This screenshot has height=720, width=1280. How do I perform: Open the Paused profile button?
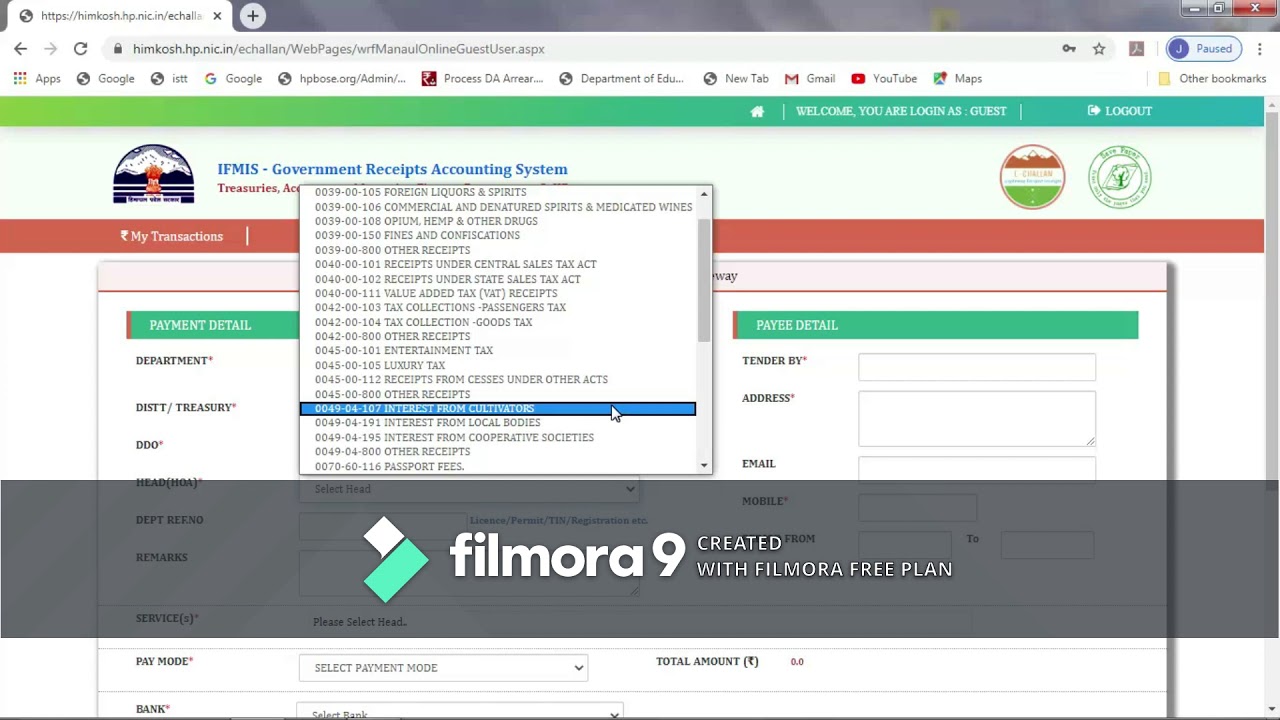point(1204,48)
